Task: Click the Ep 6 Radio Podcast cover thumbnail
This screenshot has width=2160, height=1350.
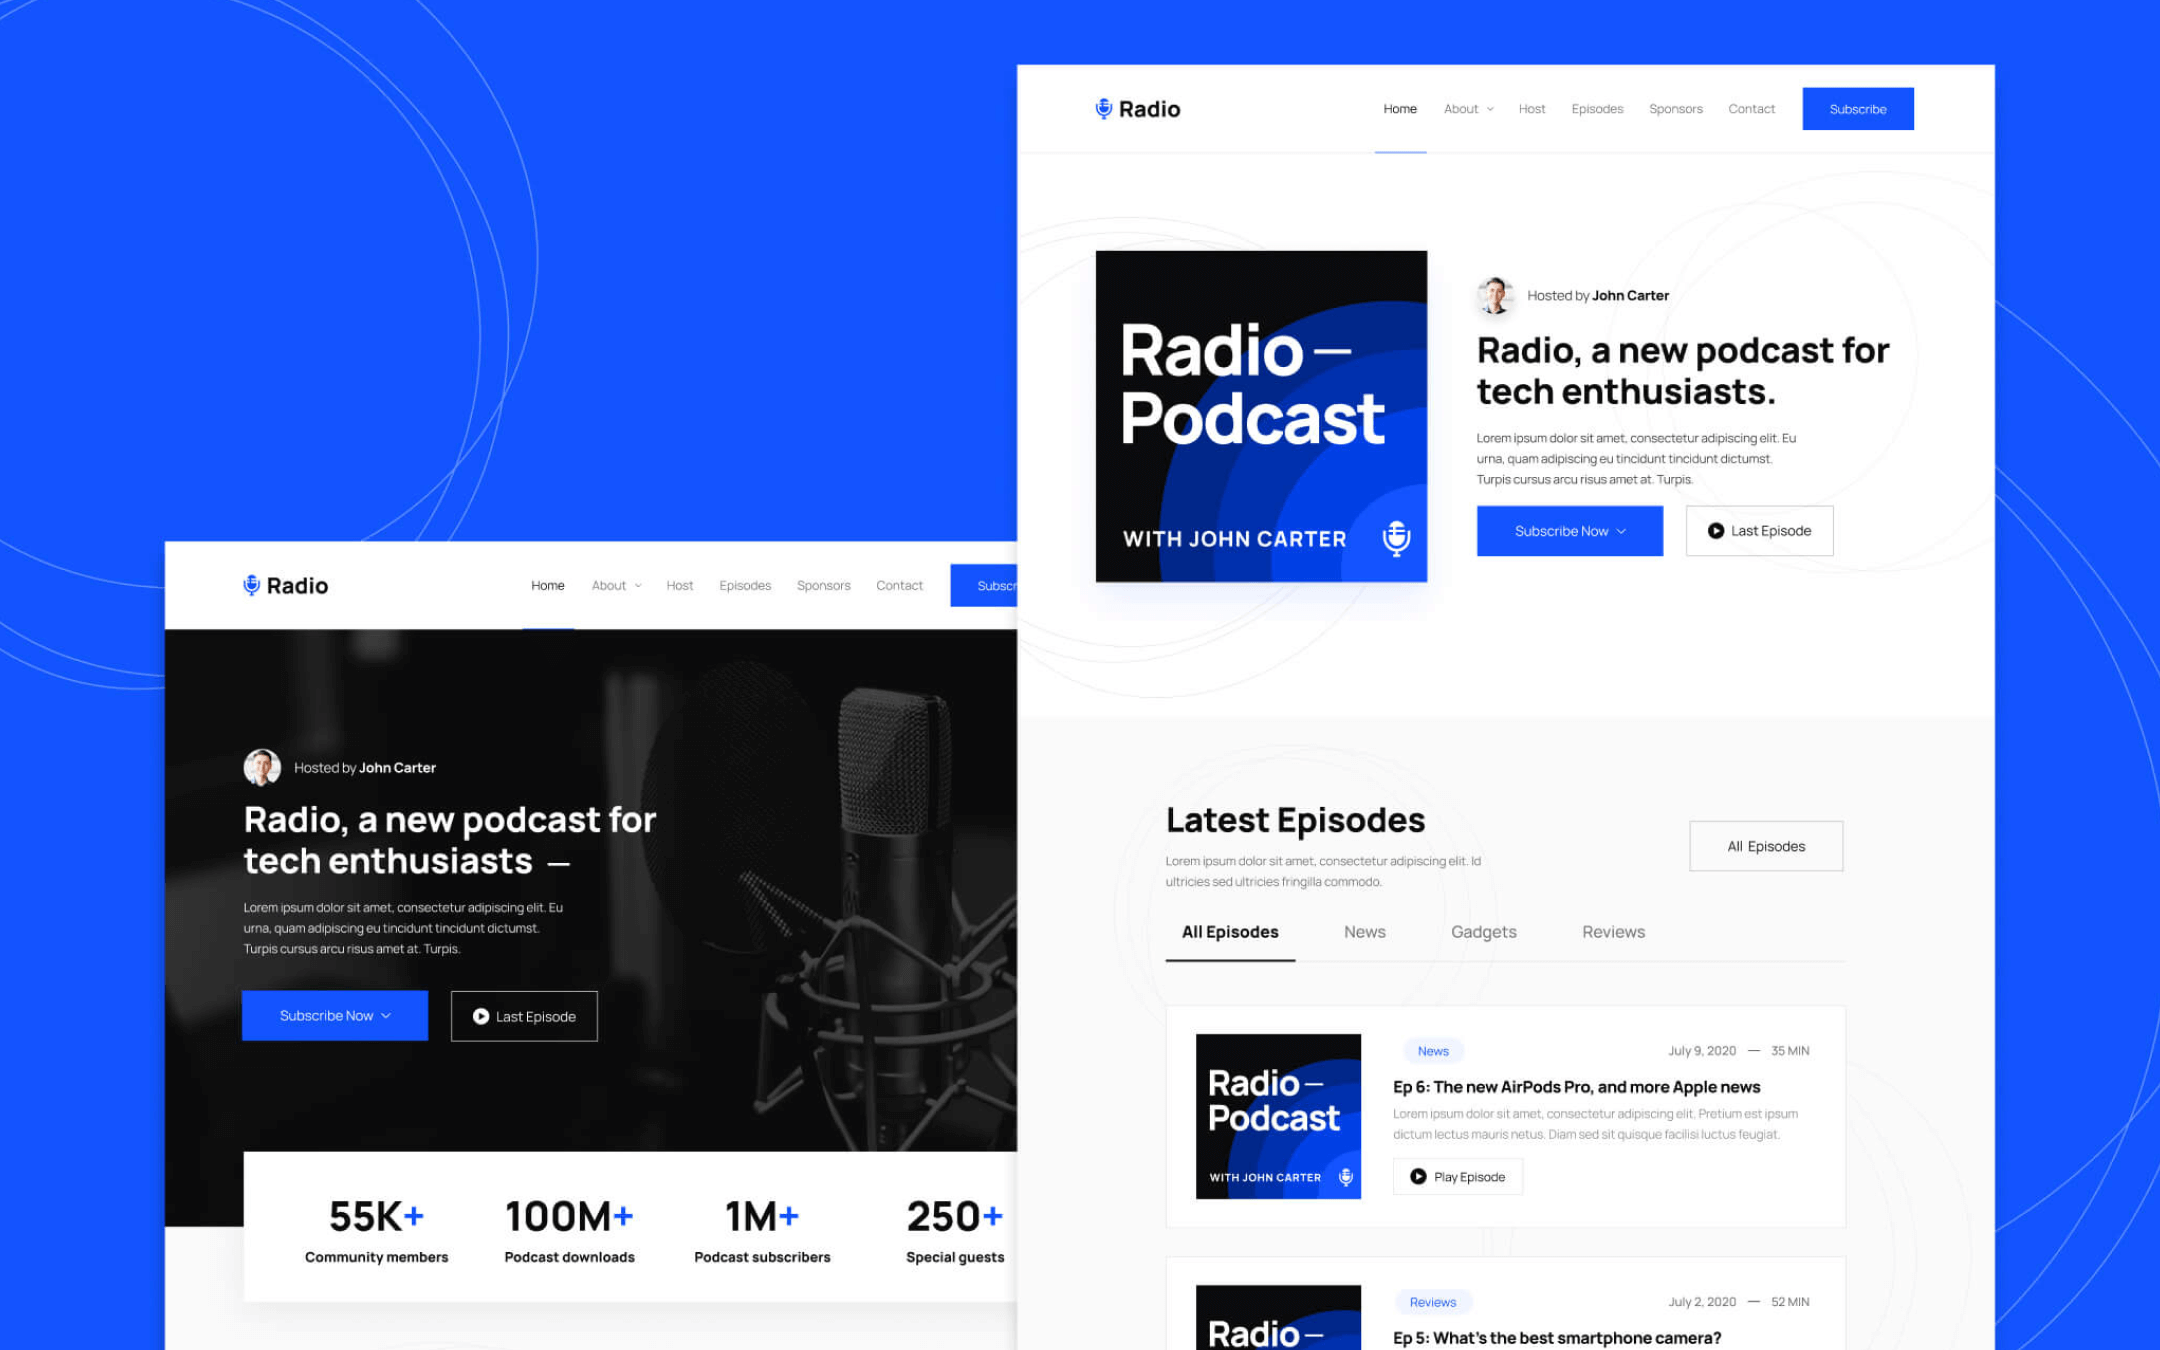Action: 1278,1116
